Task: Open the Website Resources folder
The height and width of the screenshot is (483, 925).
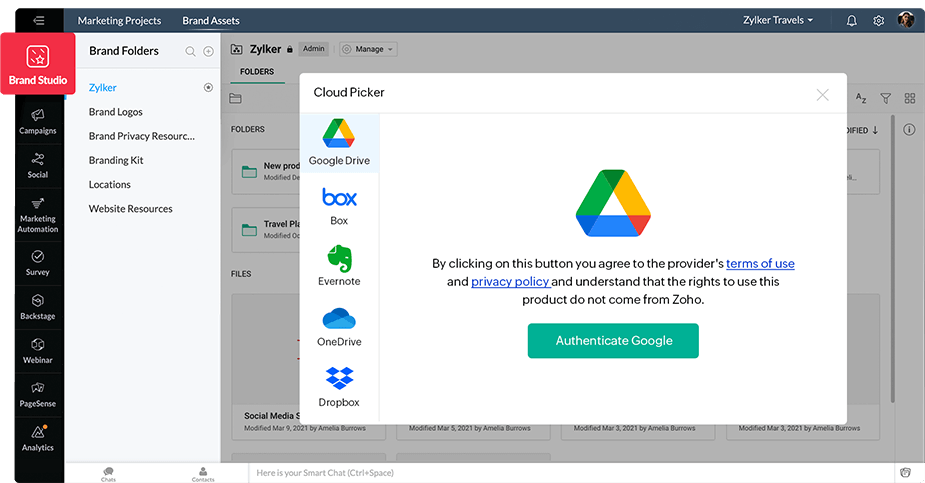Action: click(x=130, y=208)
